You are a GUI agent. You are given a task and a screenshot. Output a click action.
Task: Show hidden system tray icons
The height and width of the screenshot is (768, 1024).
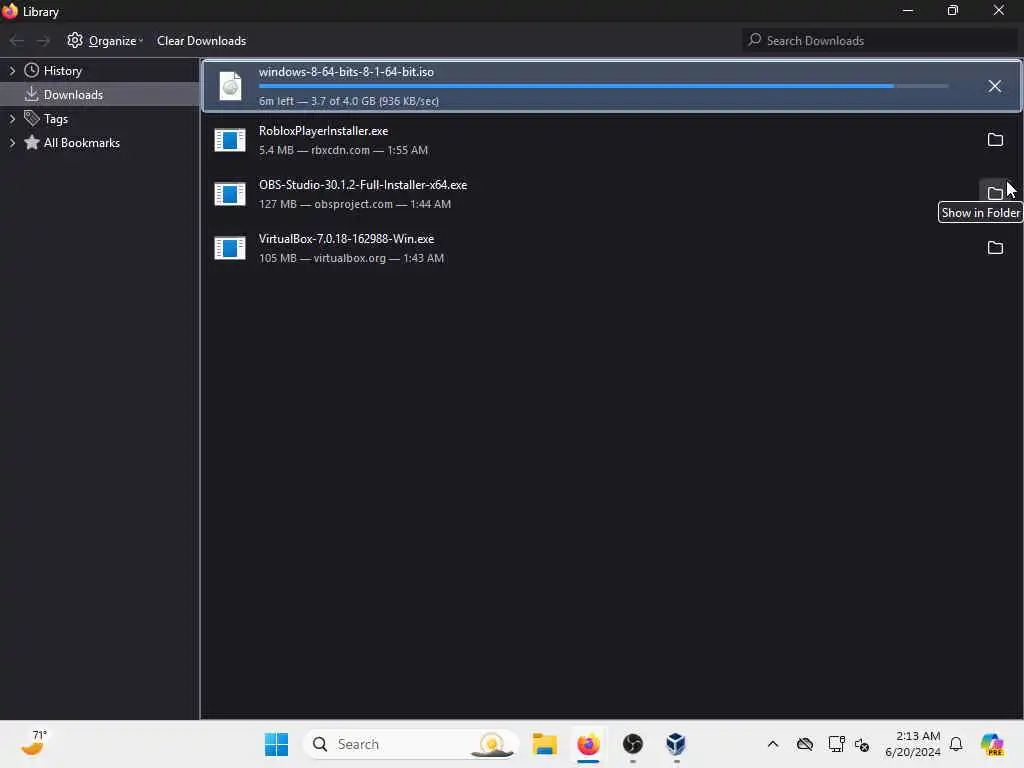click(x=773, y=744)
